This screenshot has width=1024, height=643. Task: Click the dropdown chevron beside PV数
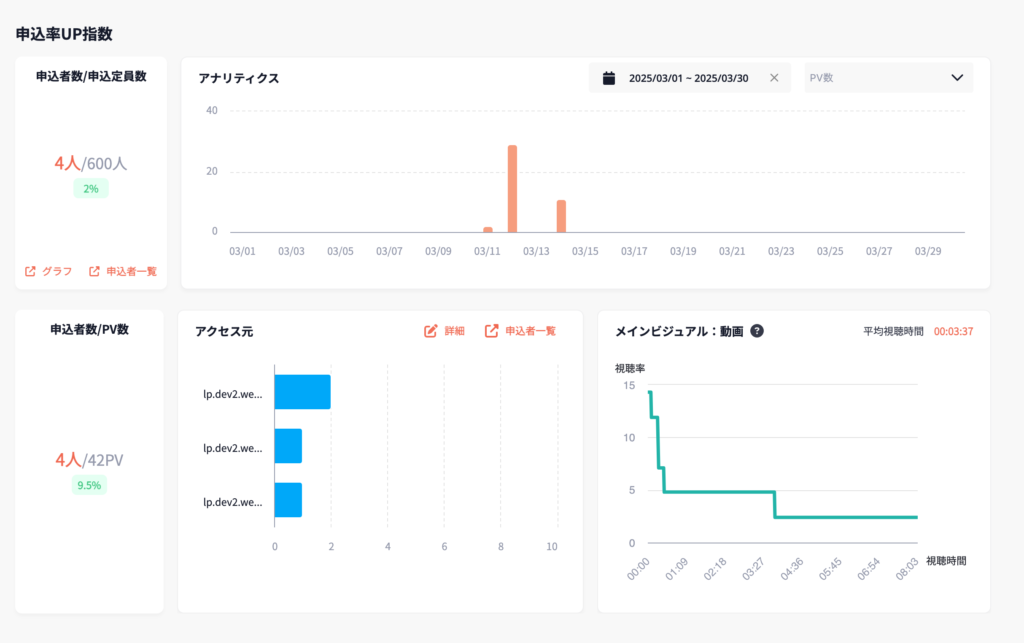(x=957, y=78)
